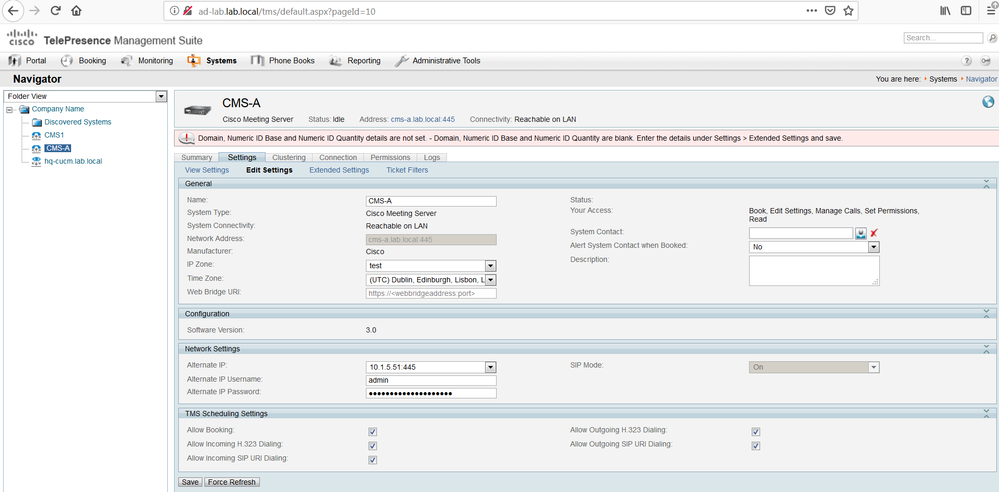The height and width of the screenshot is (492, 999).
Task: Switch to the Connection tab
Action: point(338,157)
